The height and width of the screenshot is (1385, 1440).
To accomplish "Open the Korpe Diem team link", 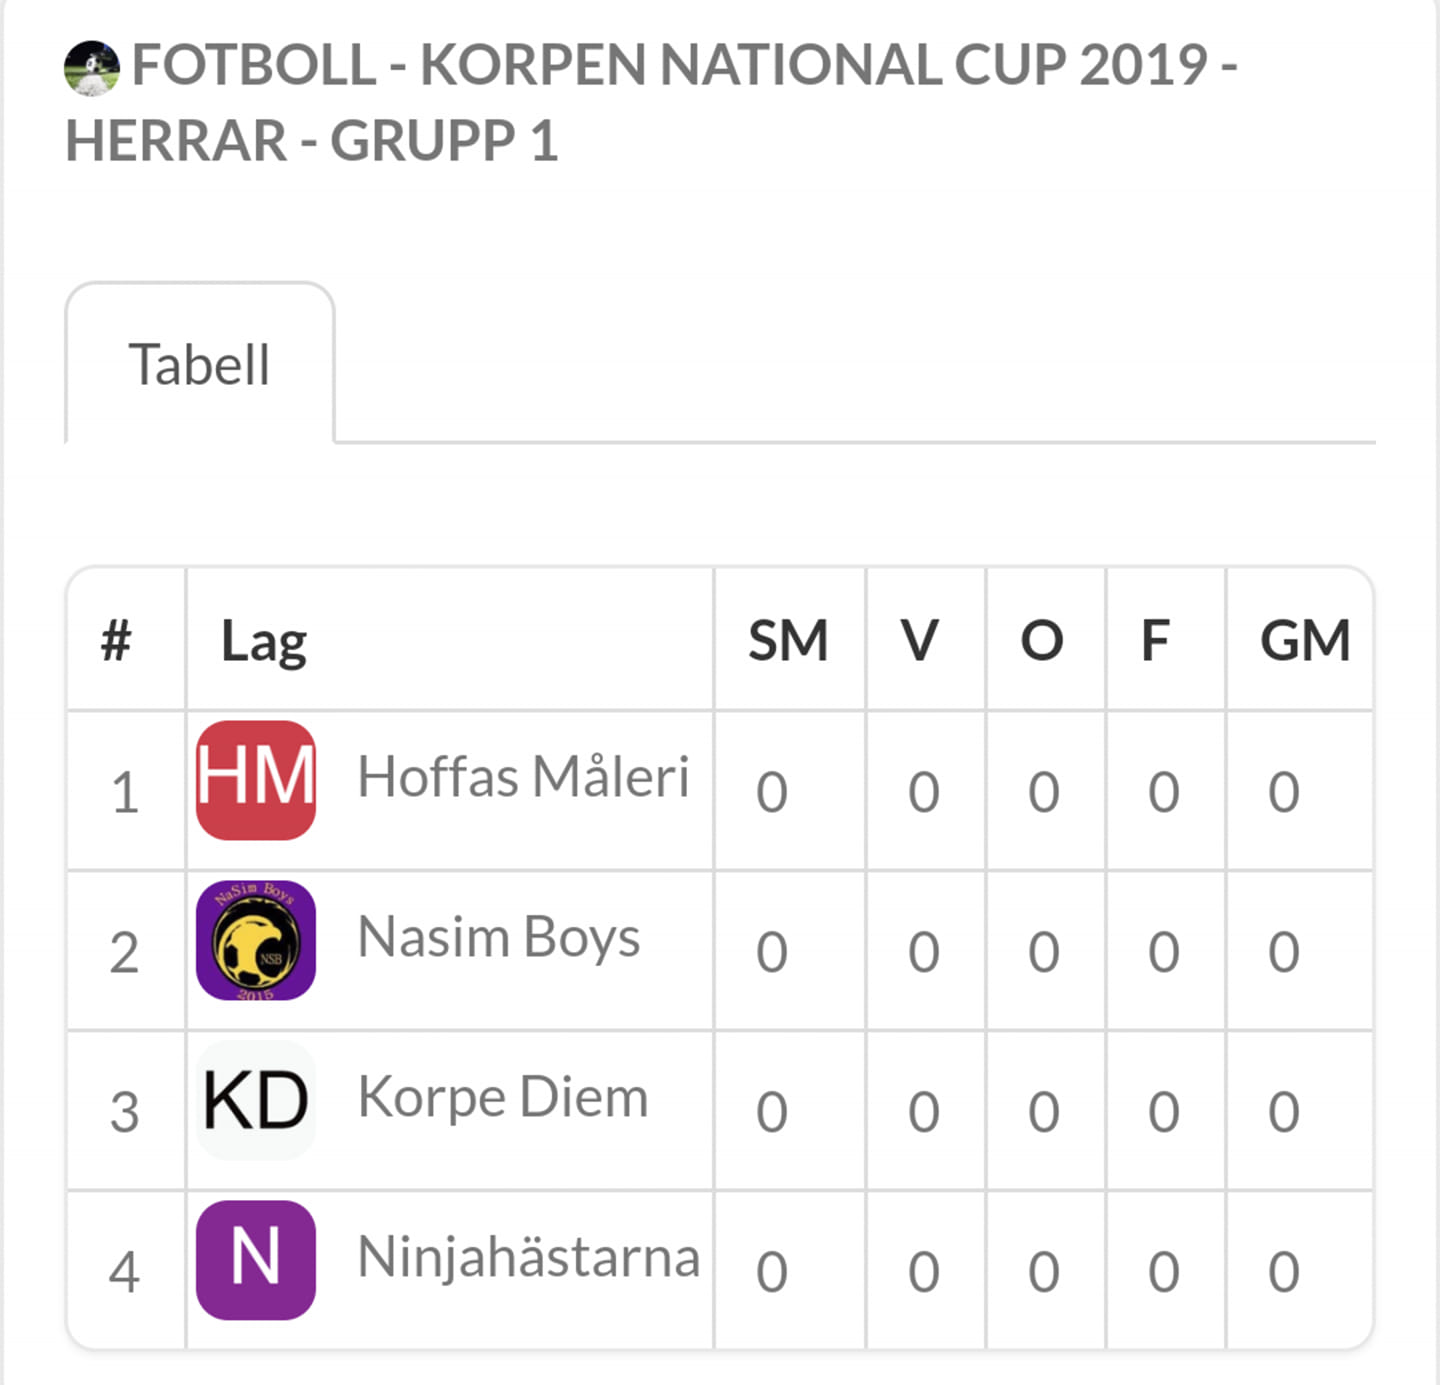I will [x=503, y=1098].
